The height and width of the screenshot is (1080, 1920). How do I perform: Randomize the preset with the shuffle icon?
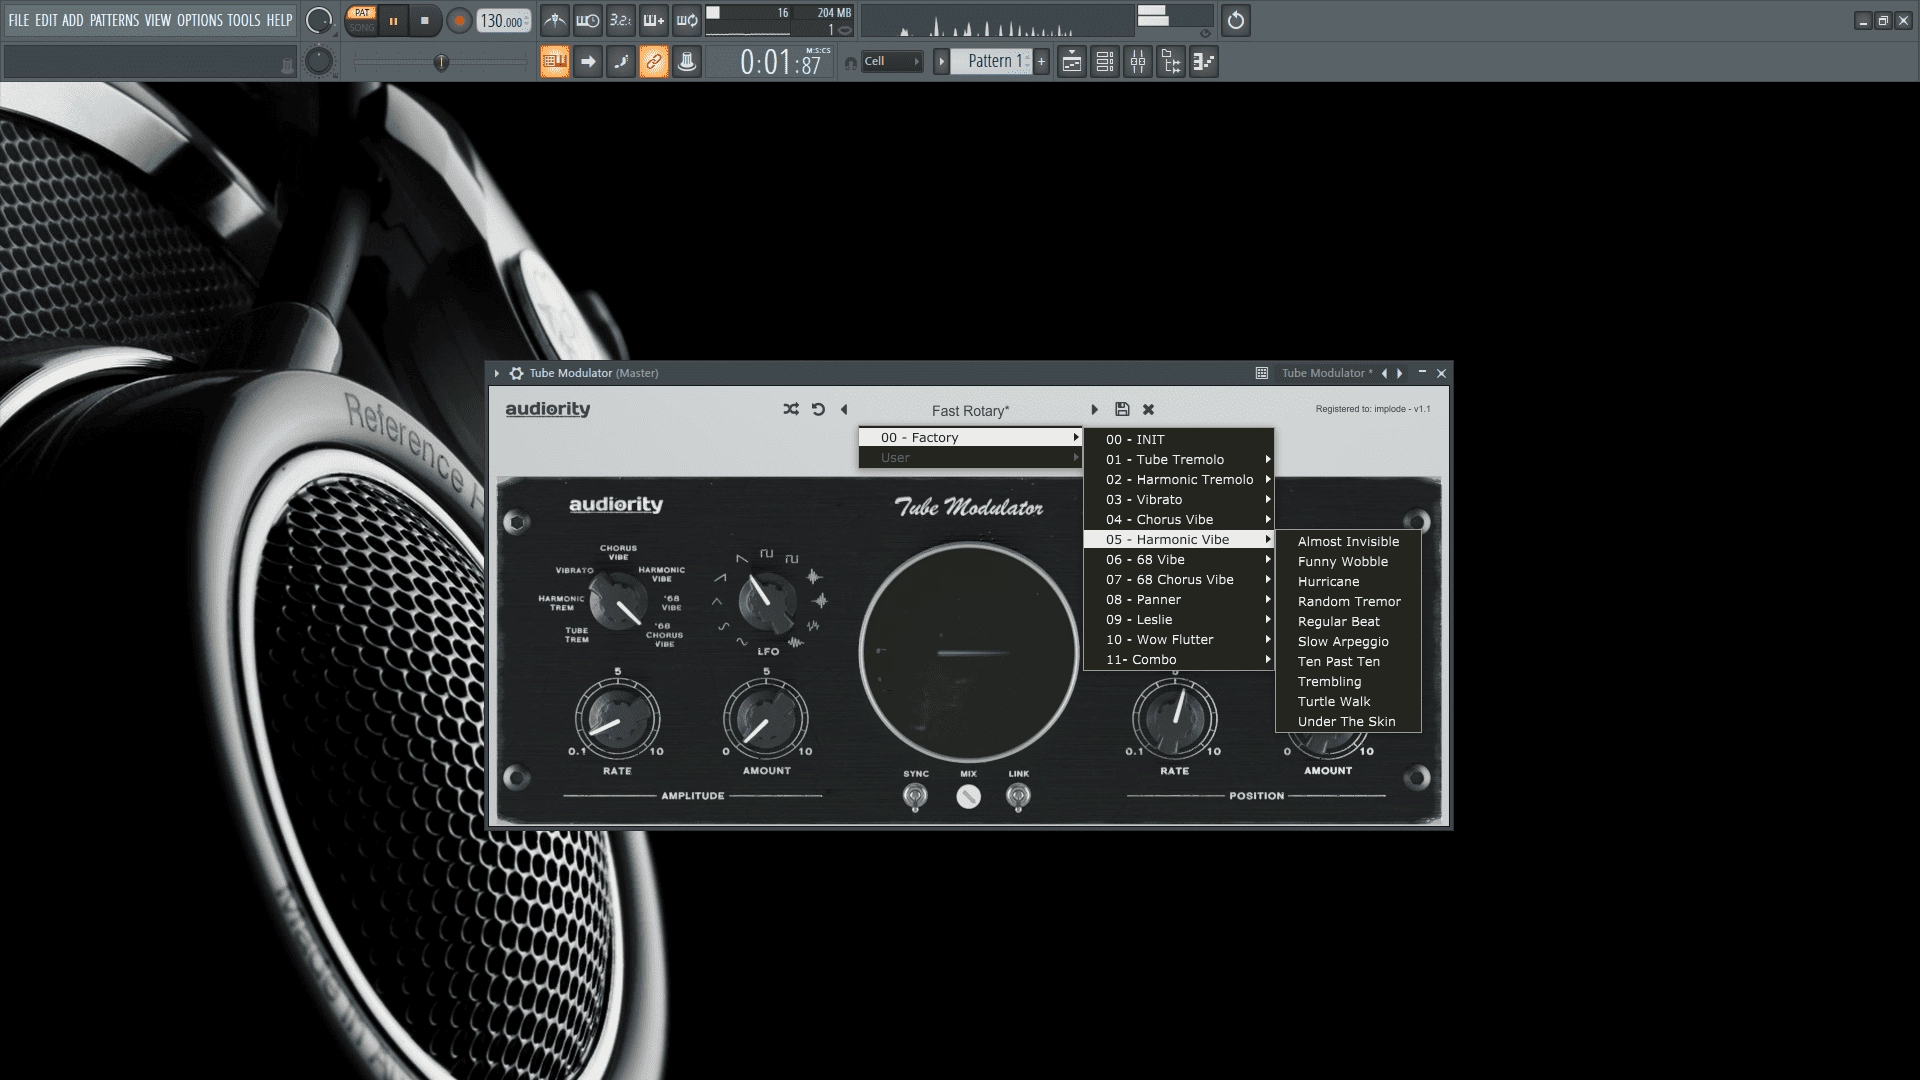click(x=791, y=409)
